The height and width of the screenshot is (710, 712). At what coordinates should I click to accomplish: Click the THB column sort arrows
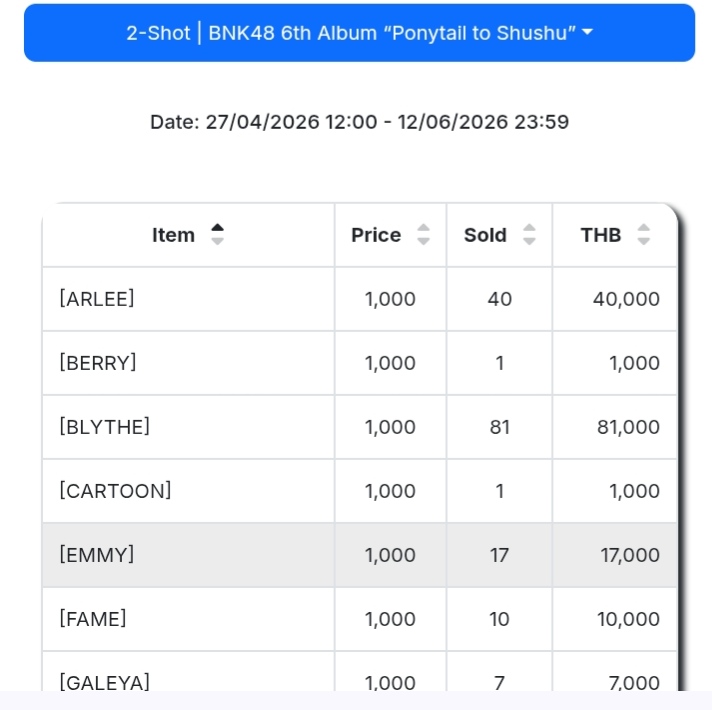click(x=644, y=235)
